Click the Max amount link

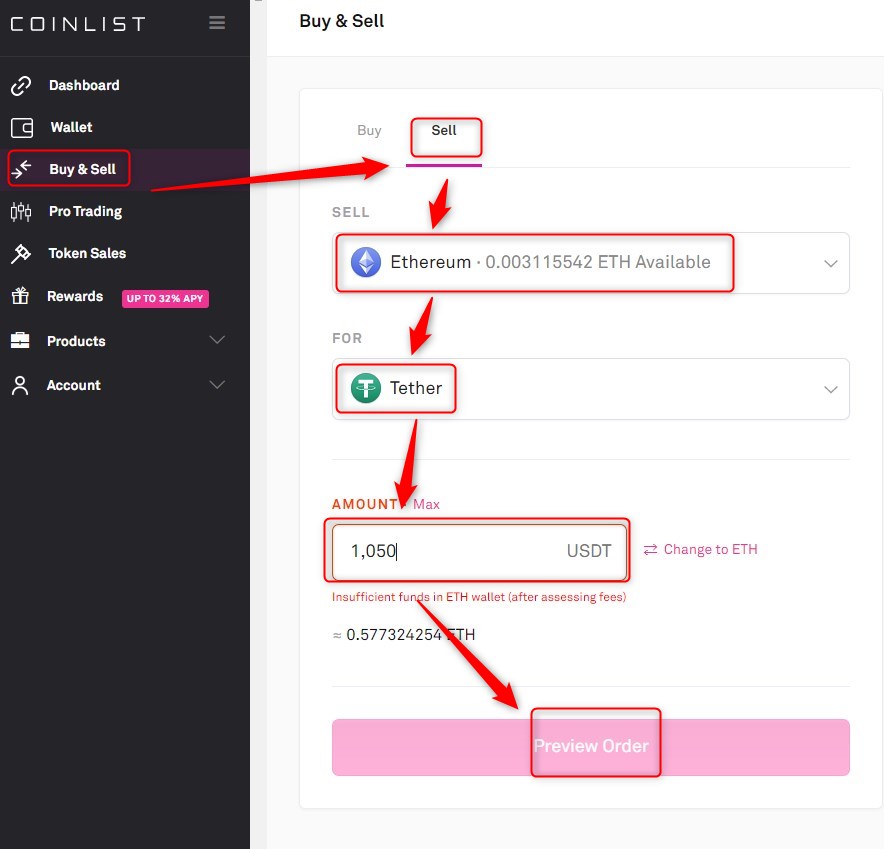426,505
